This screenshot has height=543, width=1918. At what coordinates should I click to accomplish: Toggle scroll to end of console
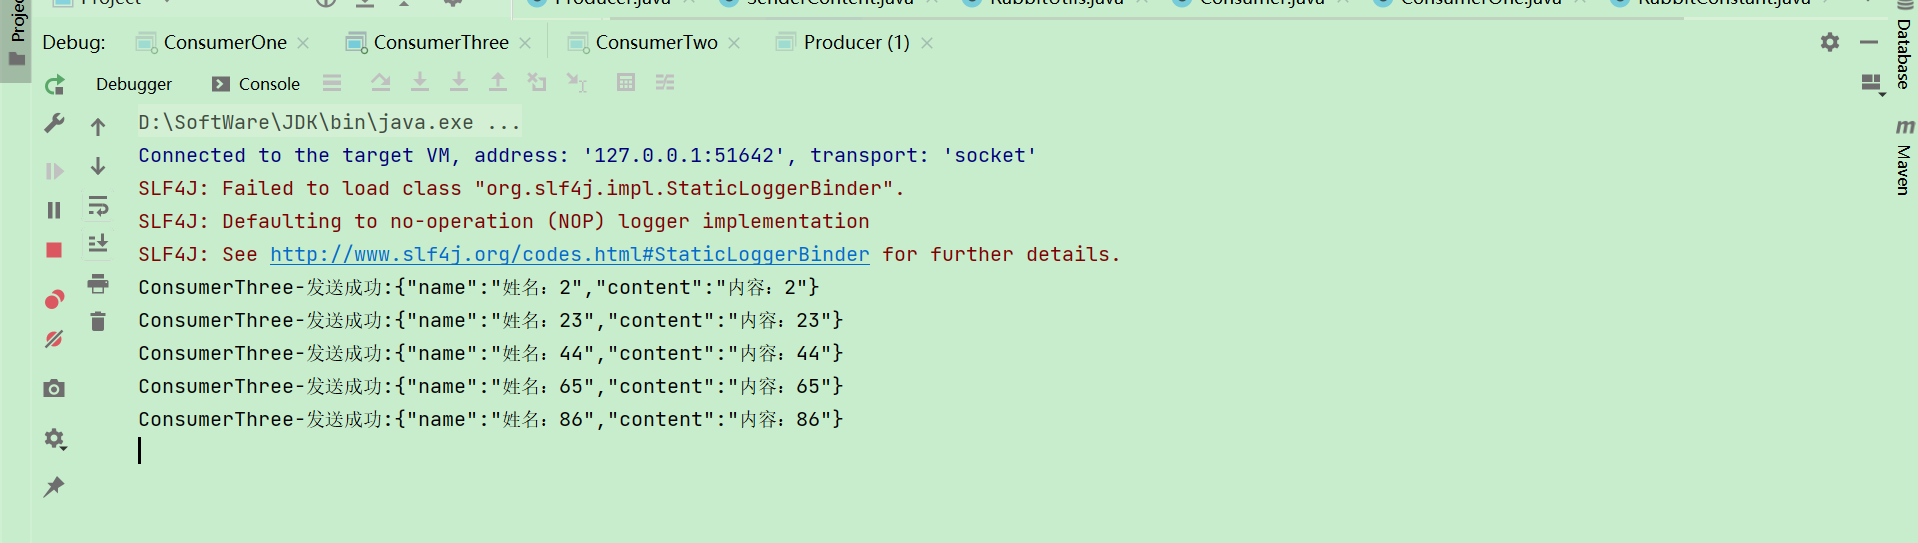(98, 243)
